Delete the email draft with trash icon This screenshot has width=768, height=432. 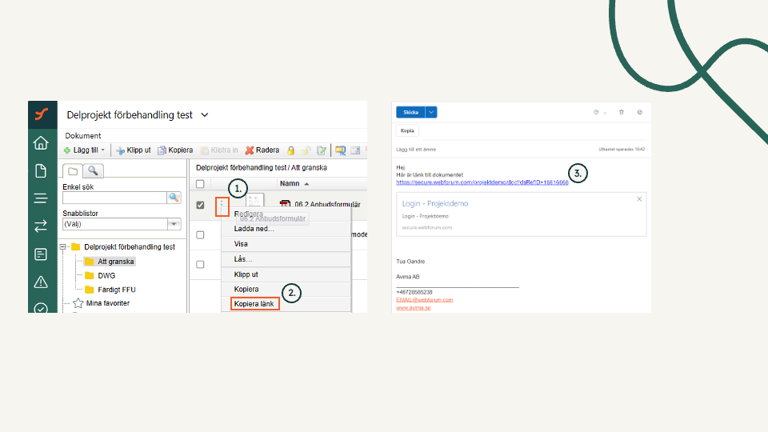point(621,113)
